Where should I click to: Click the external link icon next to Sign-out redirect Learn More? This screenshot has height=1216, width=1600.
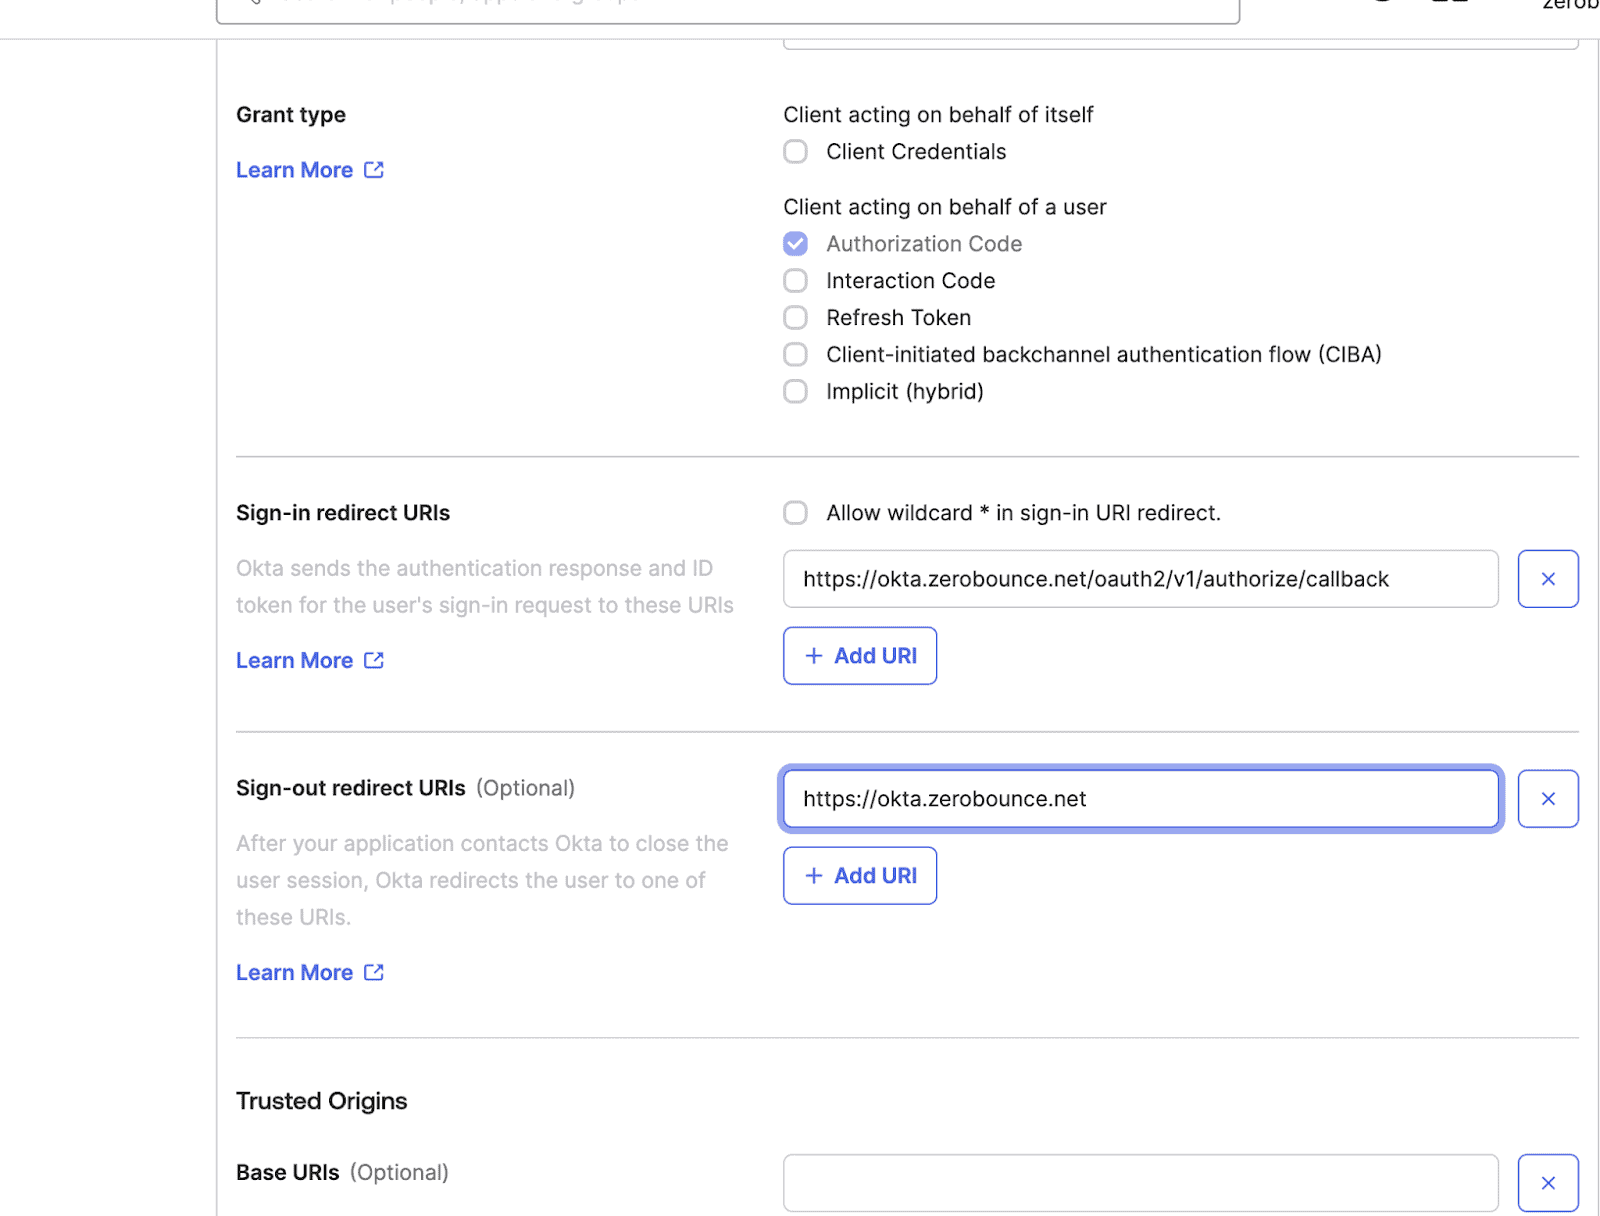[x=372, y=972]
